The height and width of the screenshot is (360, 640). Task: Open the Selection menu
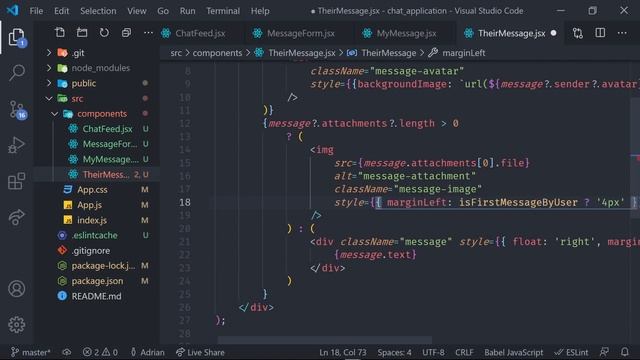[98, 11]
